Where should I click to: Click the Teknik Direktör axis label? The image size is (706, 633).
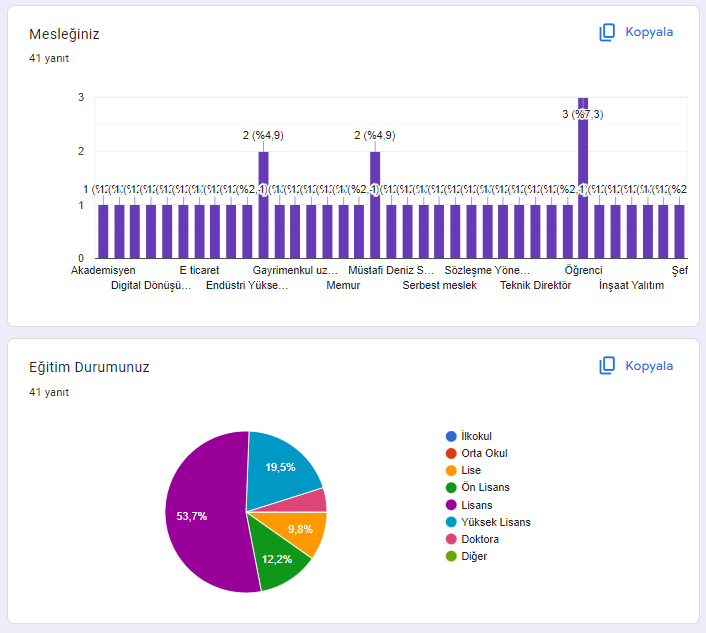pyautogui.click(x=535, y=285)
